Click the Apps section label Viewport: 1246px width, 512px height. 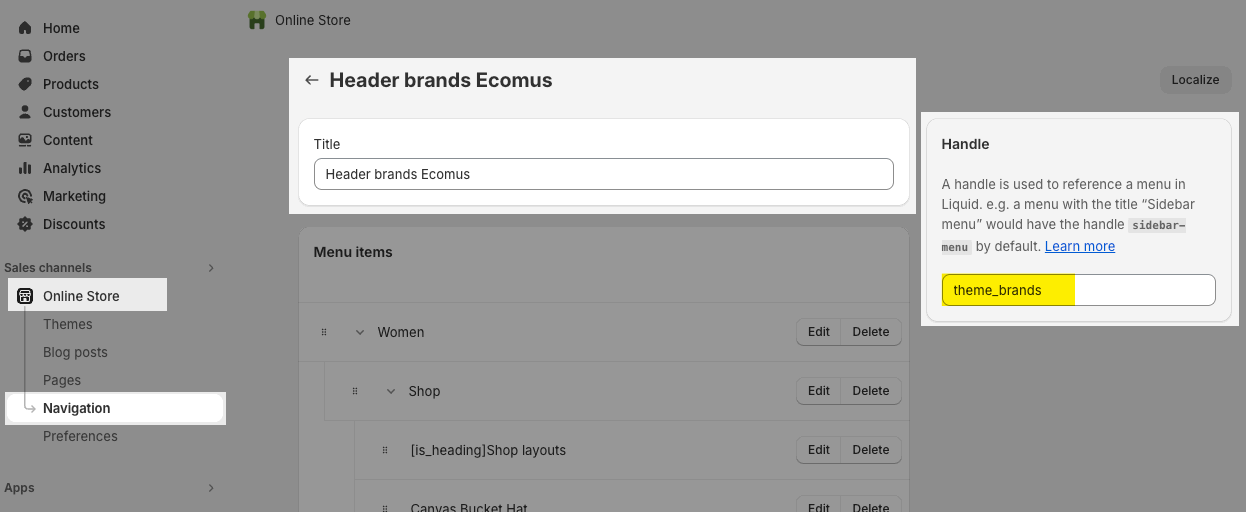tap(19, 488)
